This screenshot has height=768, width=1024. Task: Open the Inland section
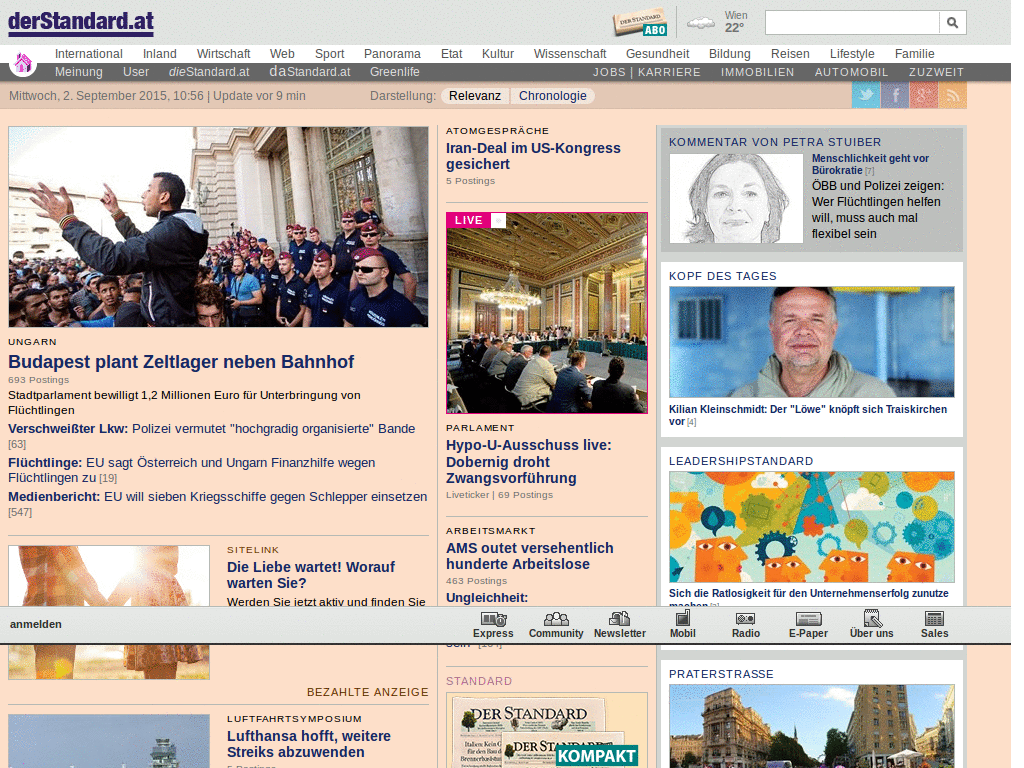coord(160,54)
